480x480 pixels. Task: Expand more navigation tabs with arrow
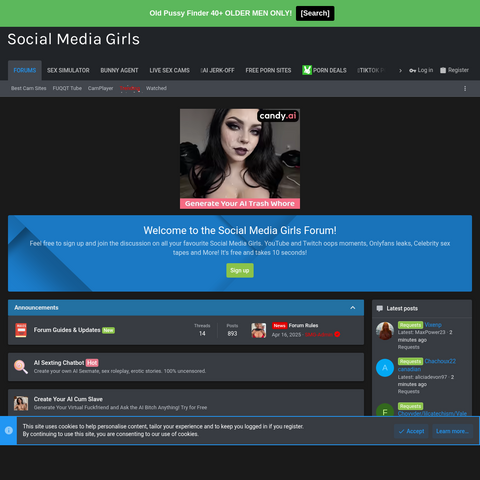[x=400, y=70]
